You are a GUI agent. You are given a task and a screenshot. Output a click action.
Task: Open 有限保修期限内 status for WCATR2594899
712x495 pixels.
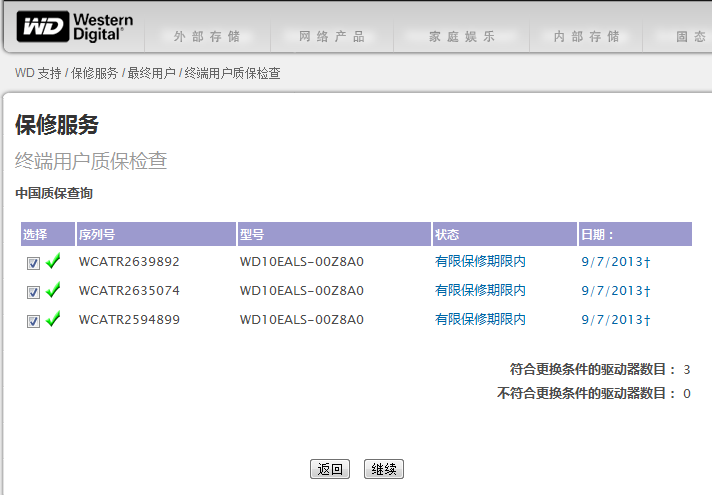coord(480,319)
